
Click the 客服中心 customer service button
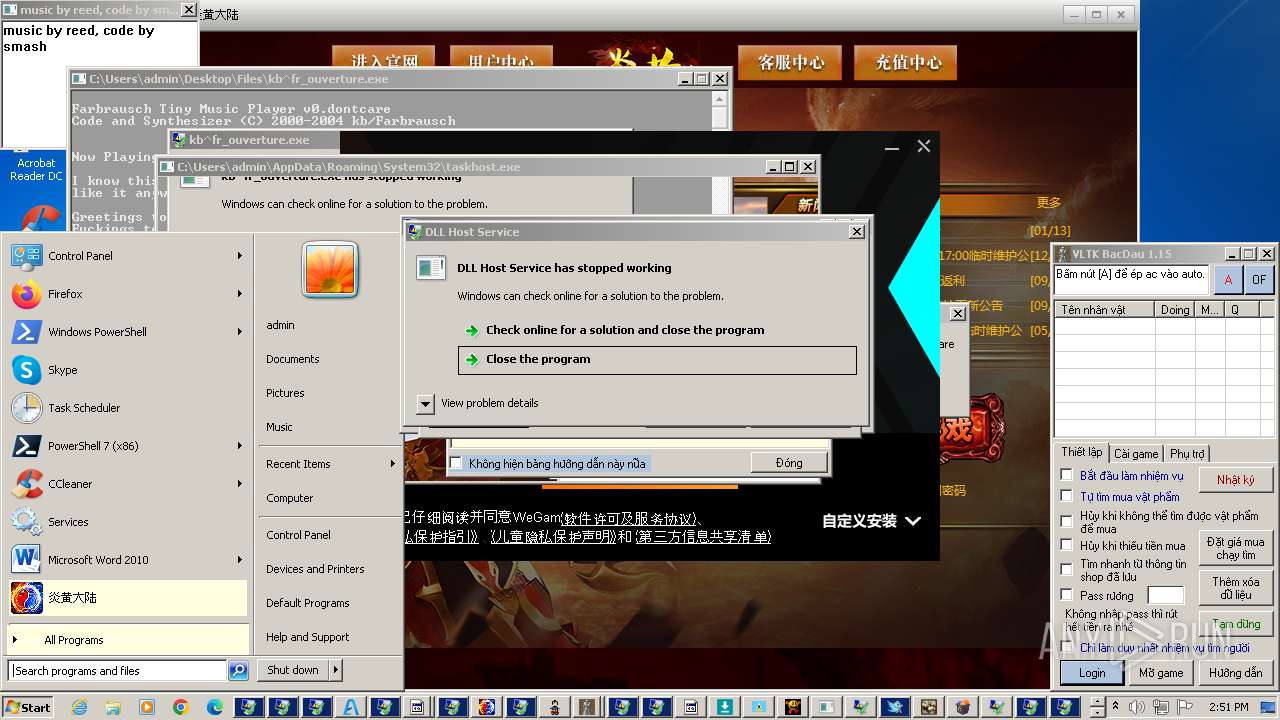791,62
